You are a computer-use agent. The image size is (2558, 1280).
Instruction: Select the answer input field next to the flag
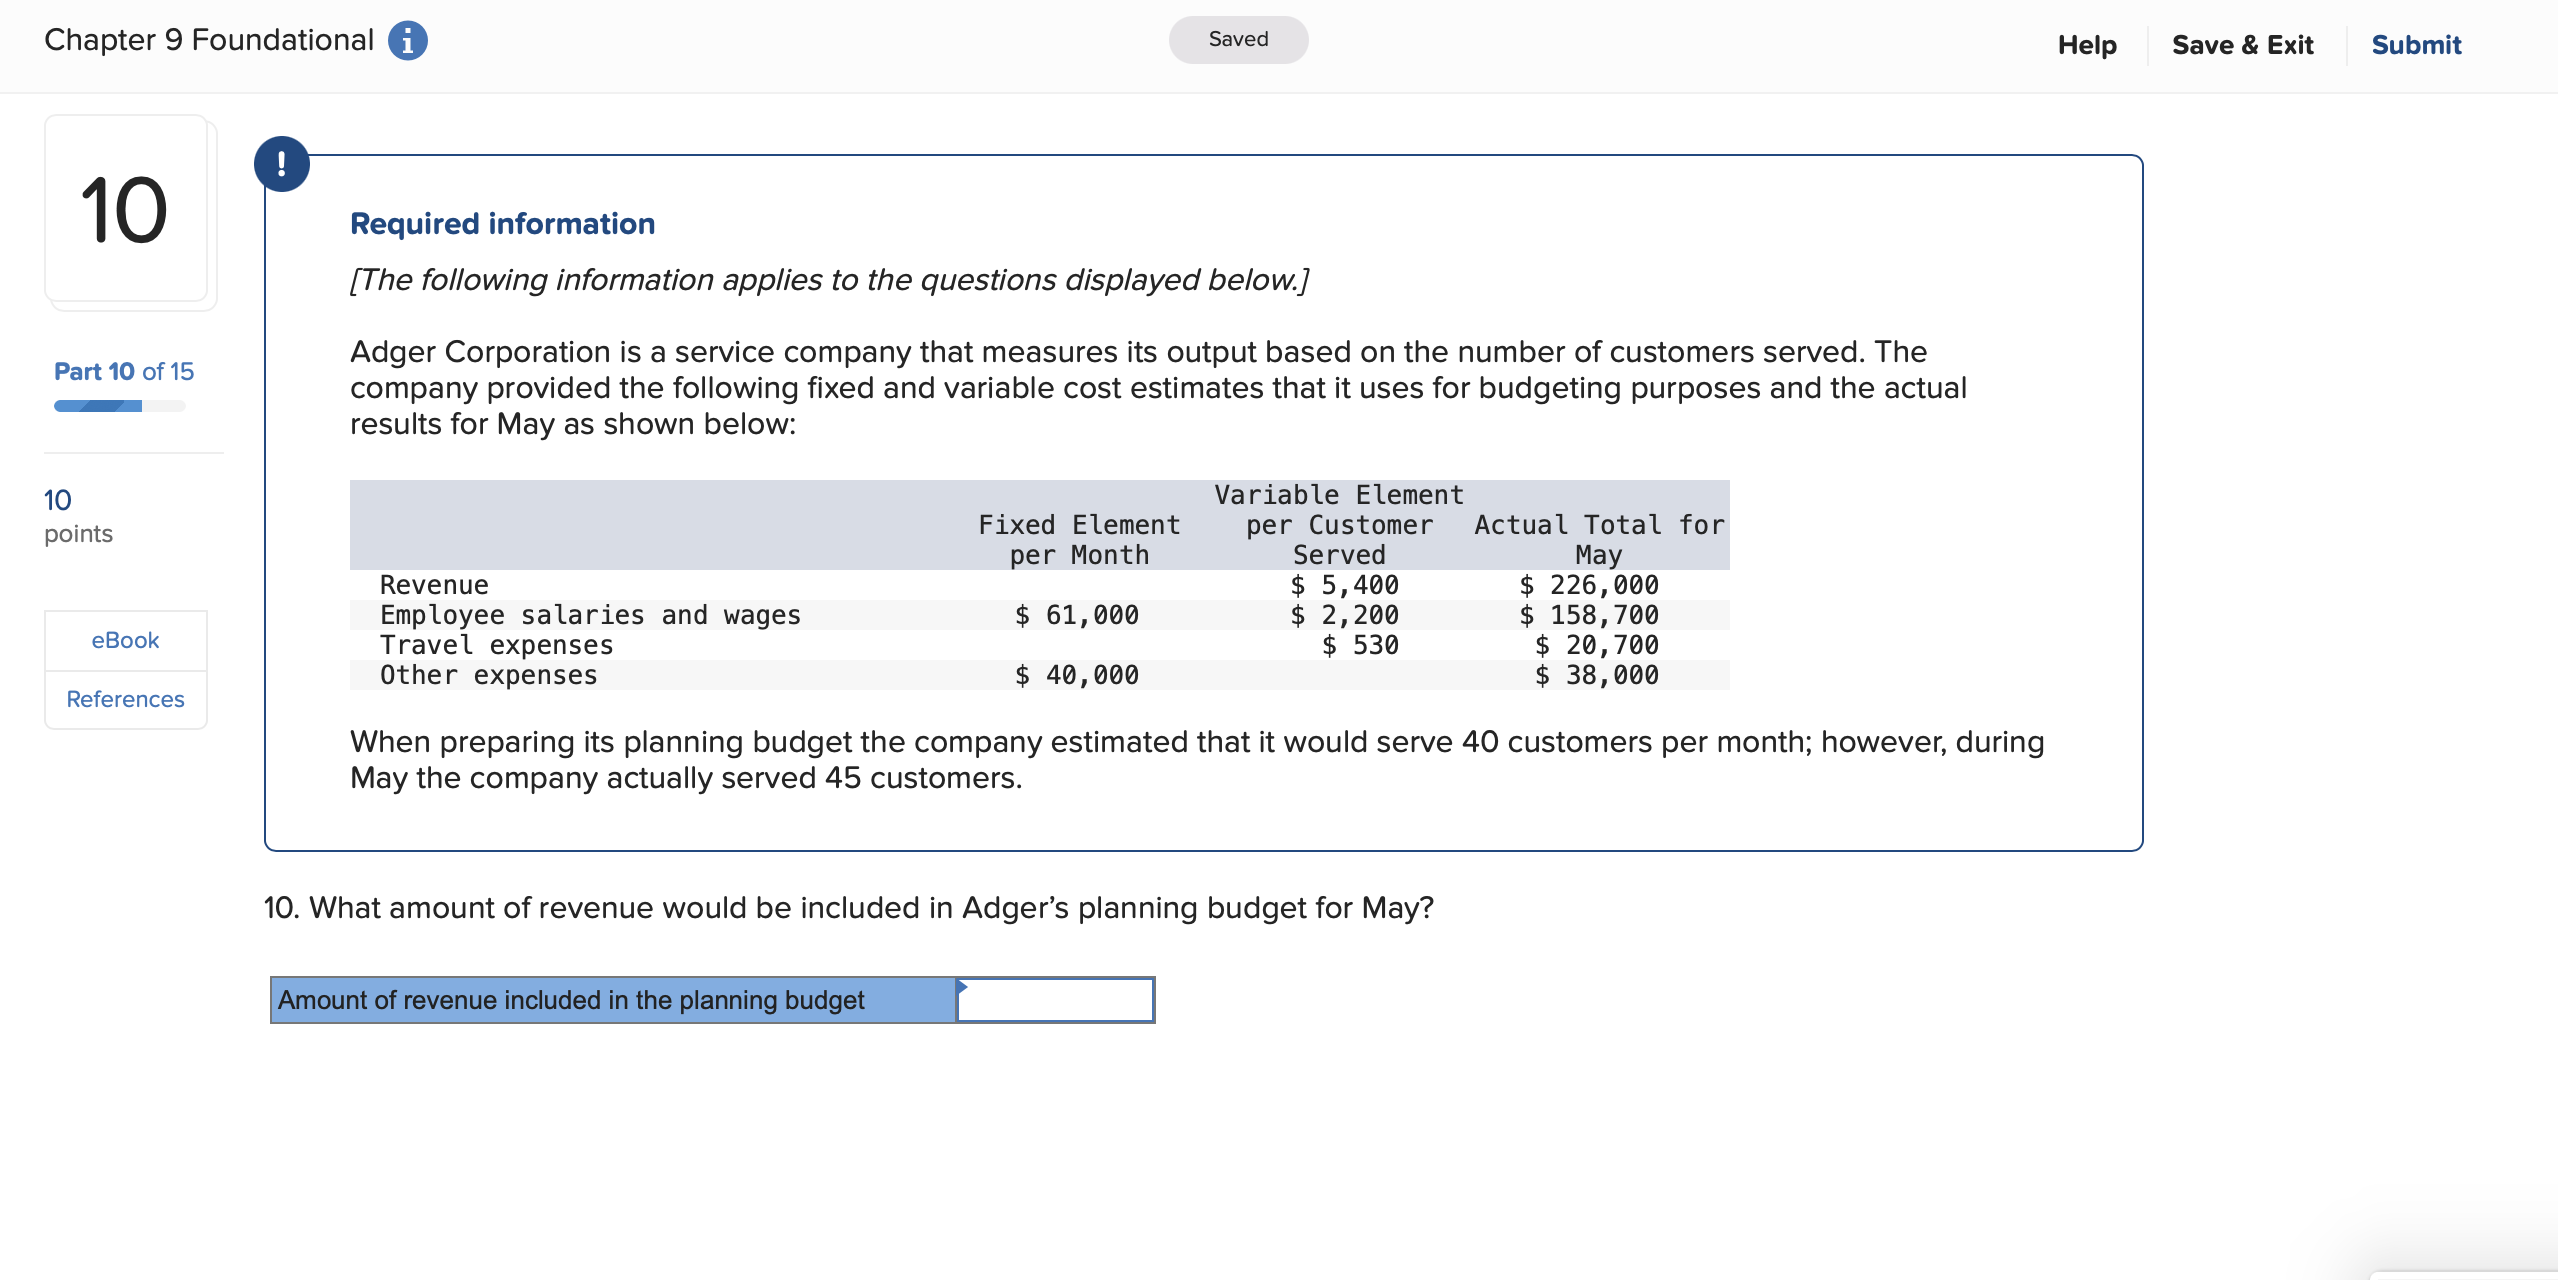coord(1055,999)
